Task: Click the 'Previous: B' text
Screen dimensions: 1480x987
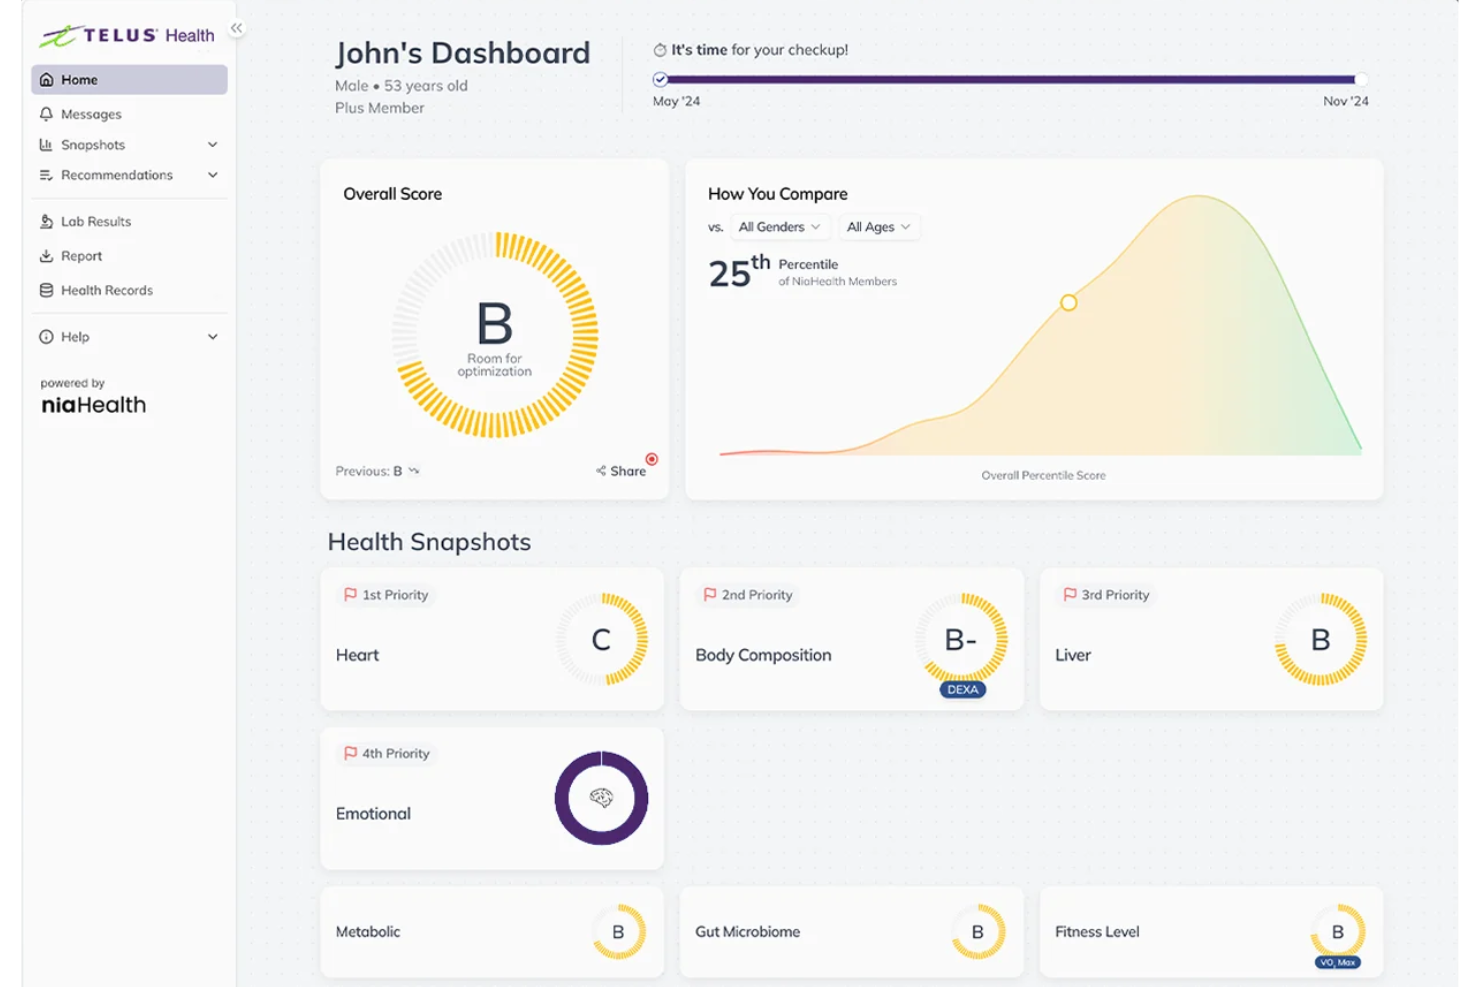Action: pos(369,471)
